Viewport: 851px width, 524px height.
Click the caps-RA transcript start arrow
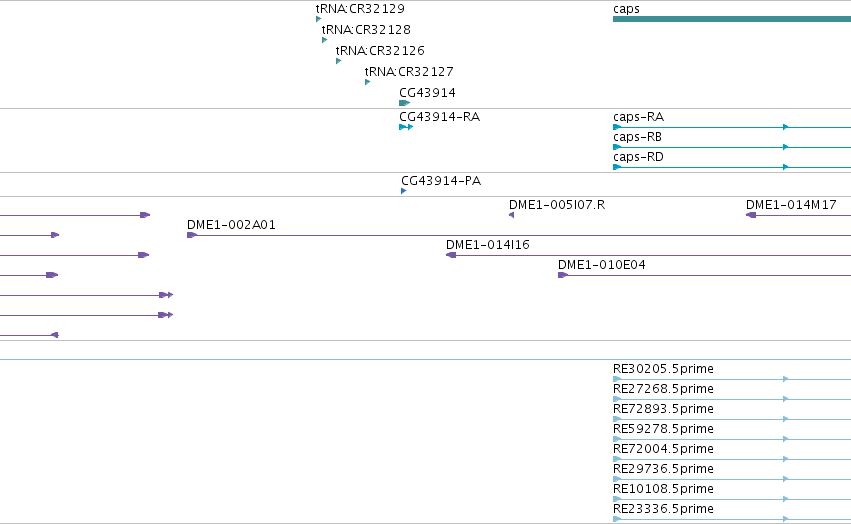[x=617, y=127]
